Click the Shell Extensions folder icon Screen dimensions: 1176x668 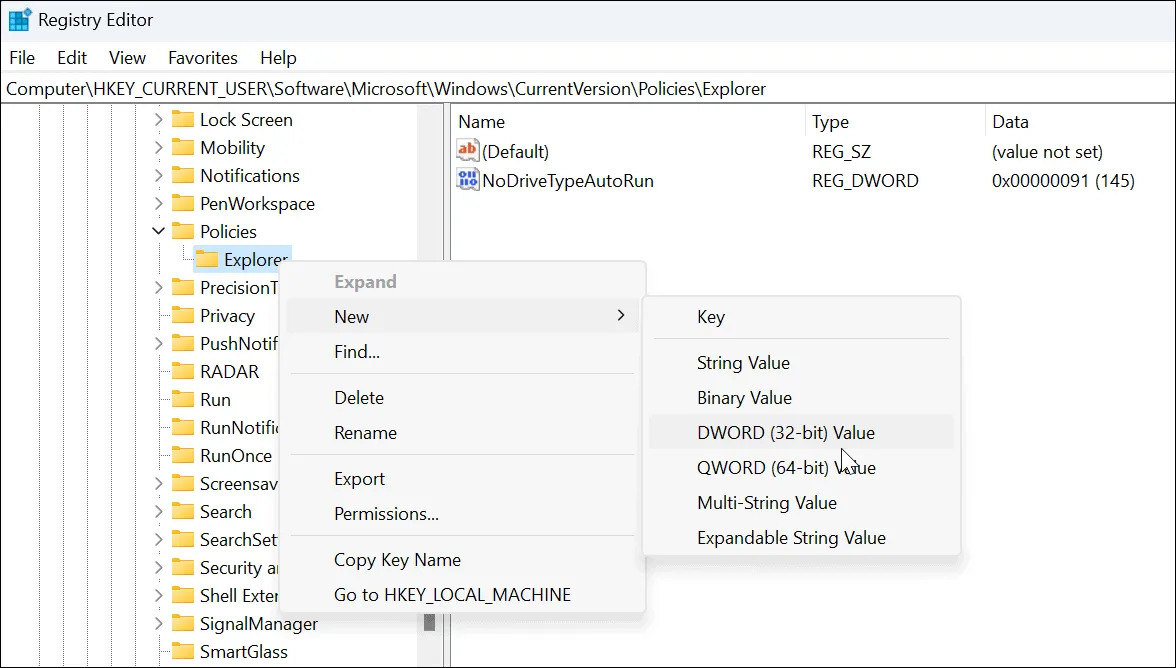183,595
